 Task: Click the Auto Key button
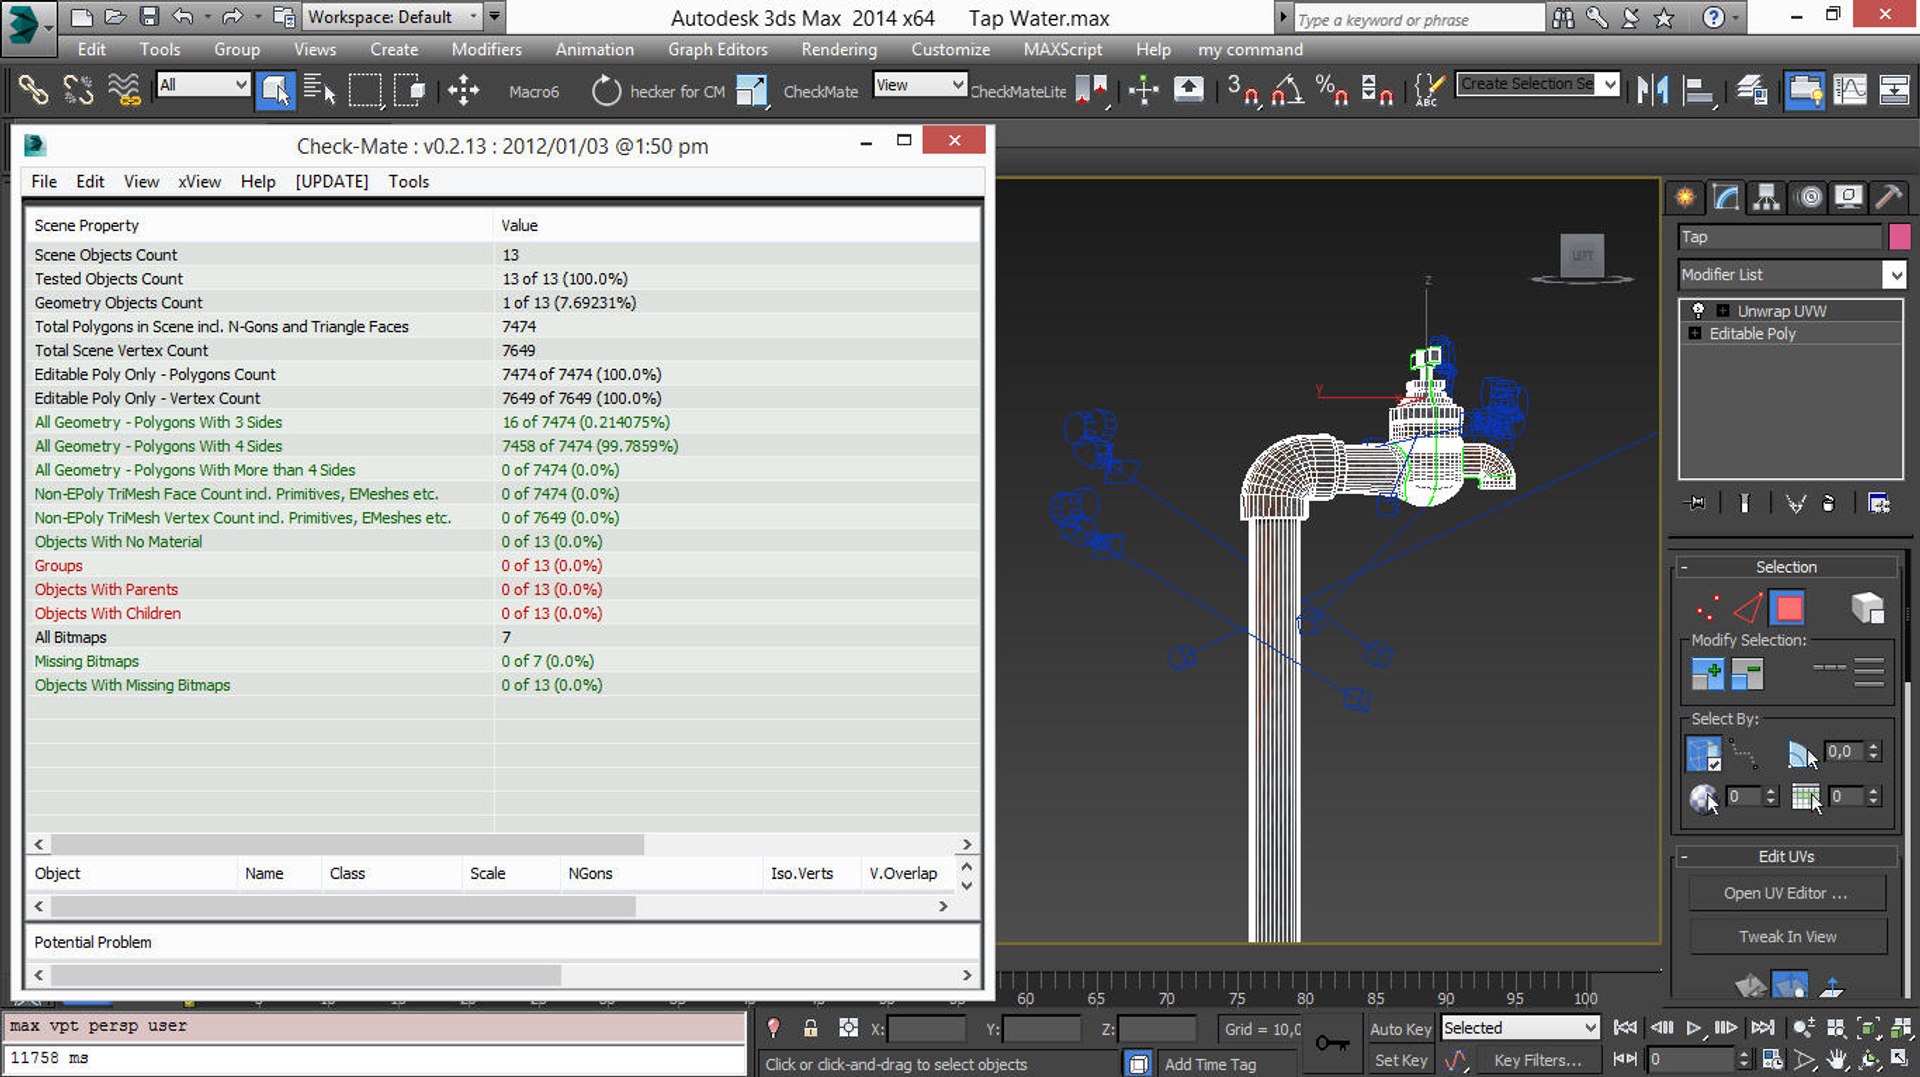tap(1400, 1029)
